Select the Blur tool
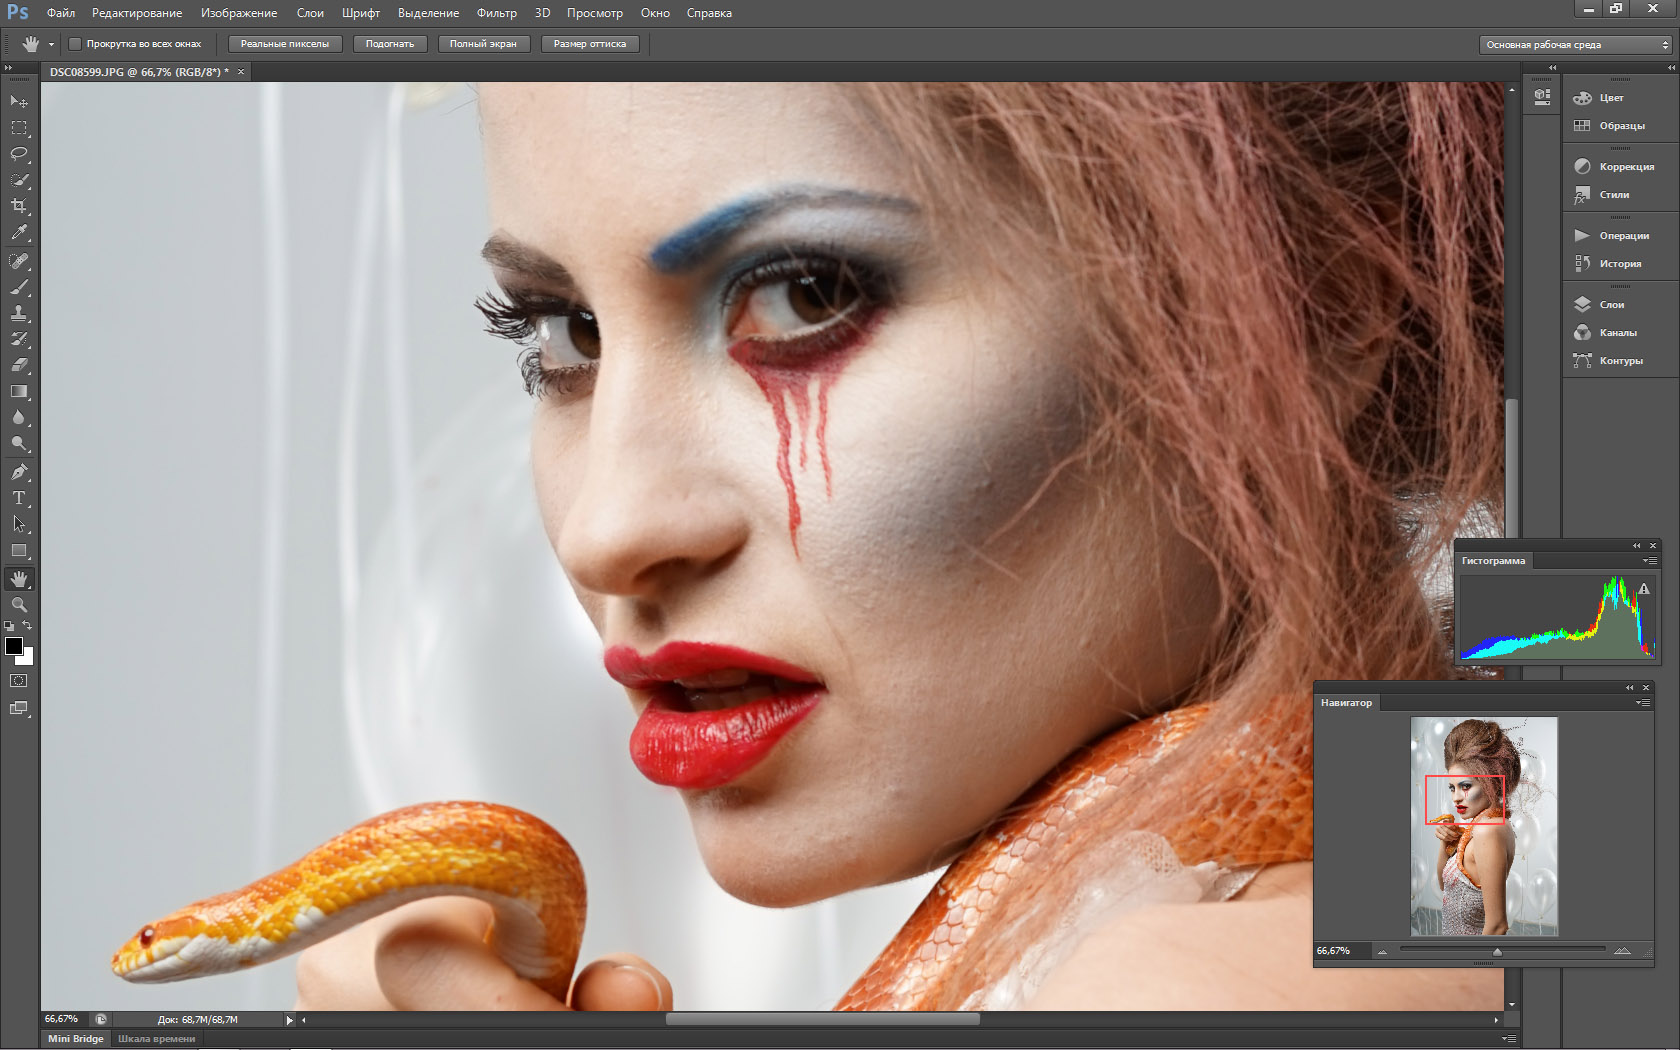 [19, 417]
